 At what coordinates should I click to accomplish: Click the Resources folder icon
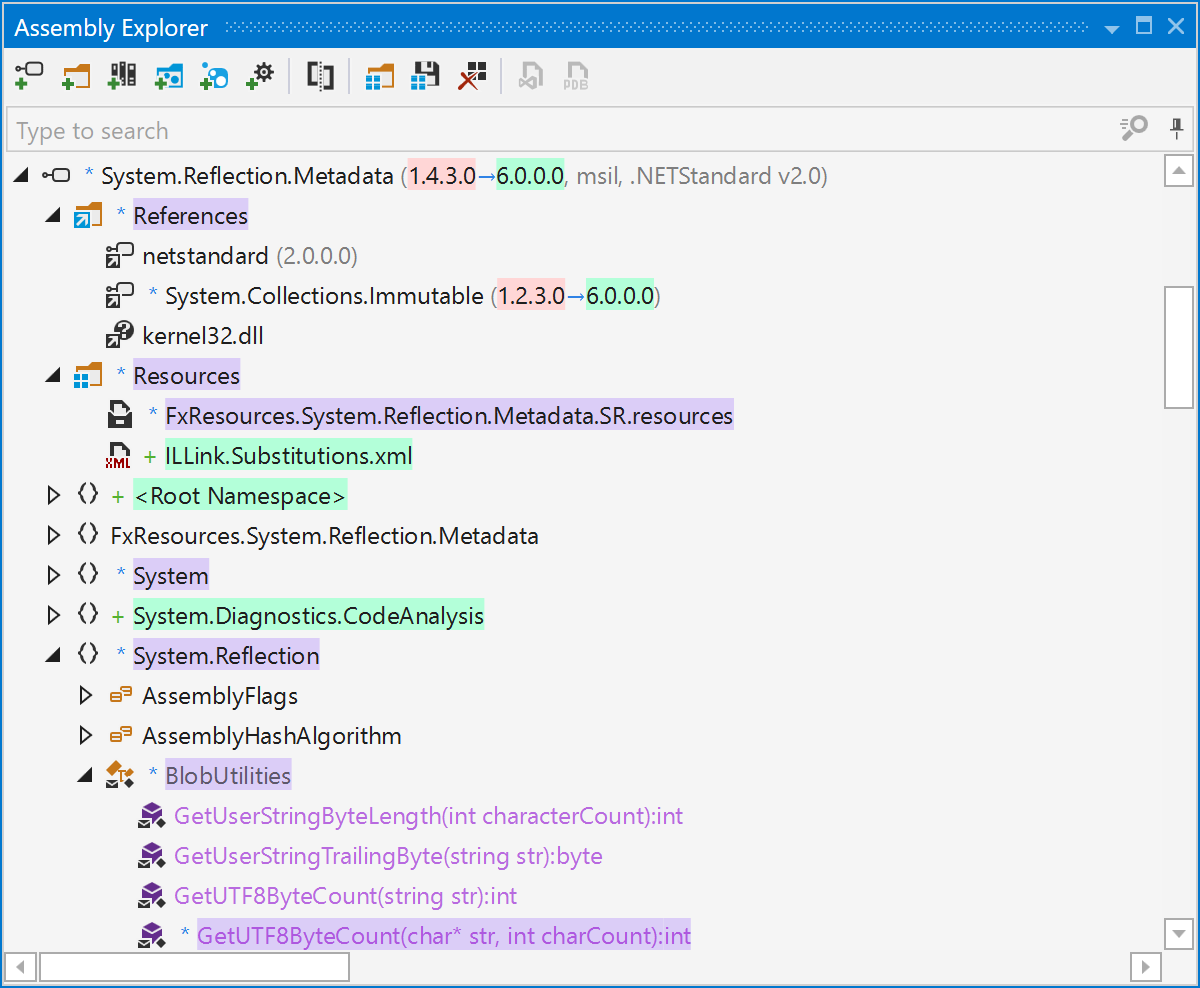pos(88,376)
